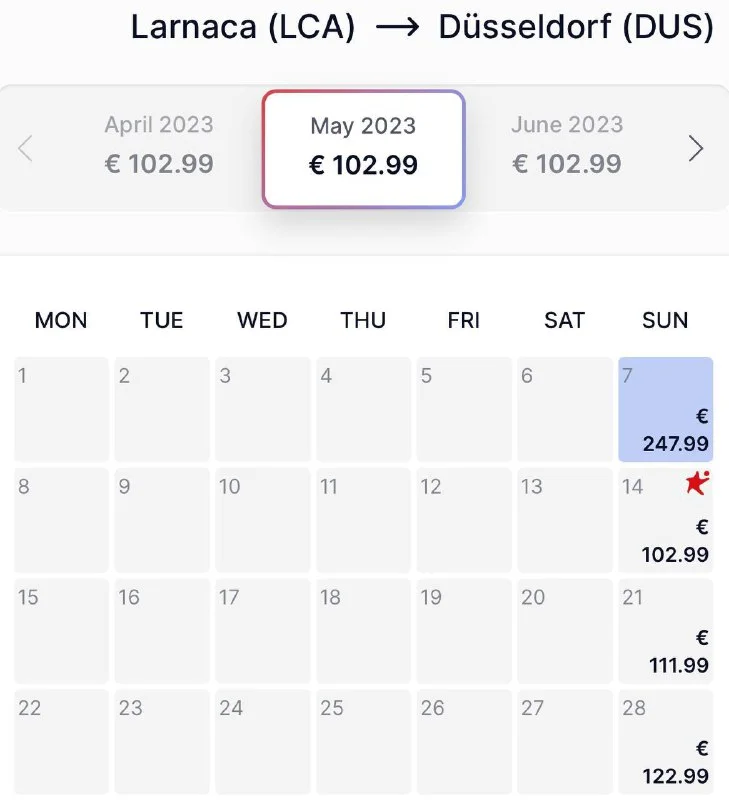Click the red star on May 14
The height and width of the screenshot is (800, 729).
pyautogui.click(x=697, y=483)
